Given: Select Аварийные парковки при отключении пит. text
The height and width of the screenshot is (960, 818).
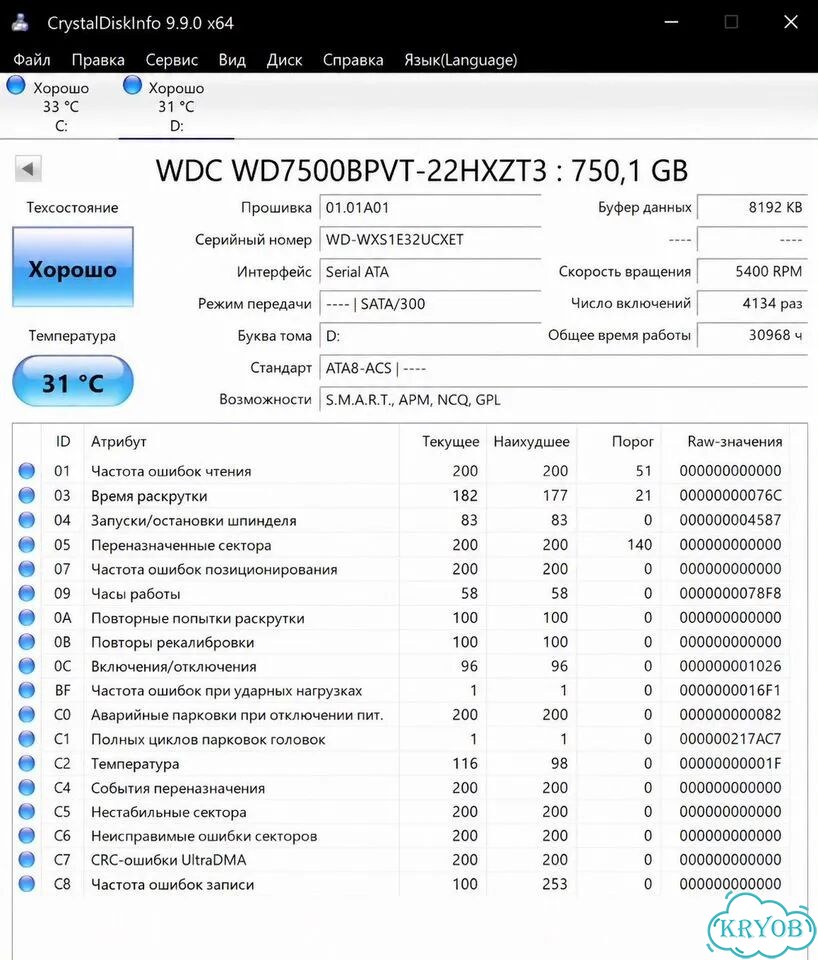Looking at the screenshot, I should [x=237, y=715].
